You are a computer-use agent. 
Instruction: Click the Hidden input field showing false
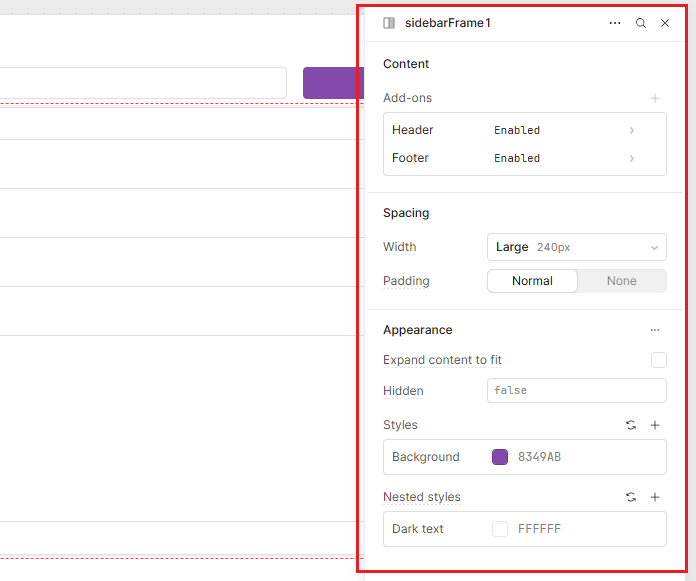pos(577,391)
